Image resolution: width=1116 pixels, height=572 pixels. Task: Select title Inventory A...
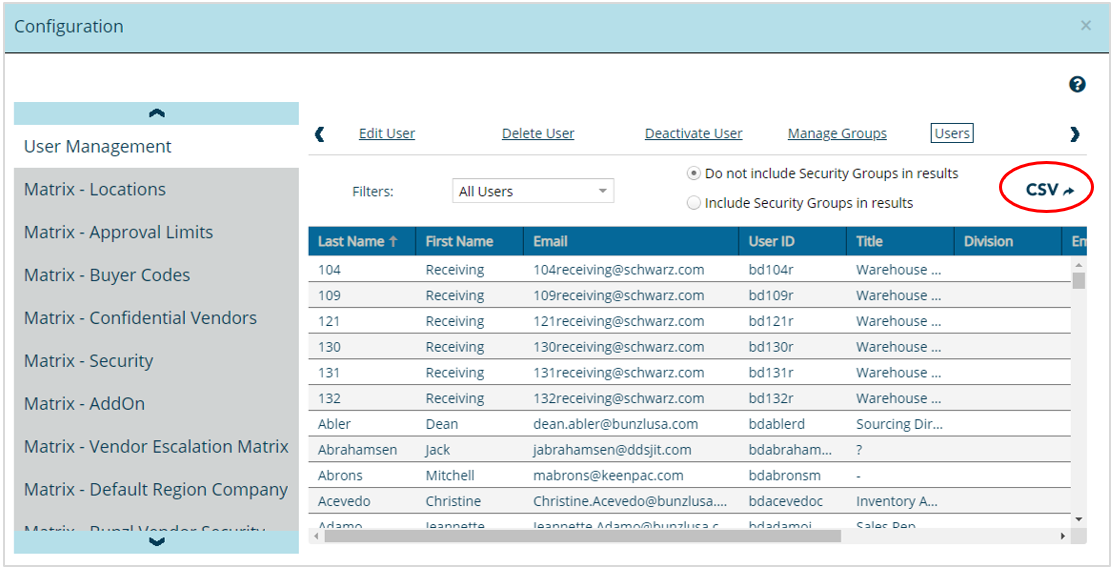(897, 502)
